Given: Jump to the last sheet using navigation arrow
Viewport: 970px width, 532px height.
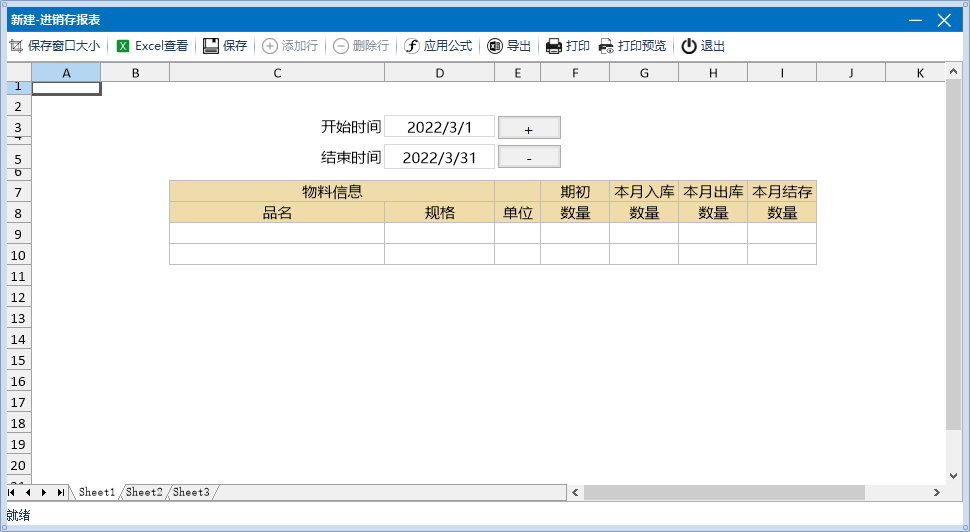Looking at the screenshot, I should click(60, 492).
